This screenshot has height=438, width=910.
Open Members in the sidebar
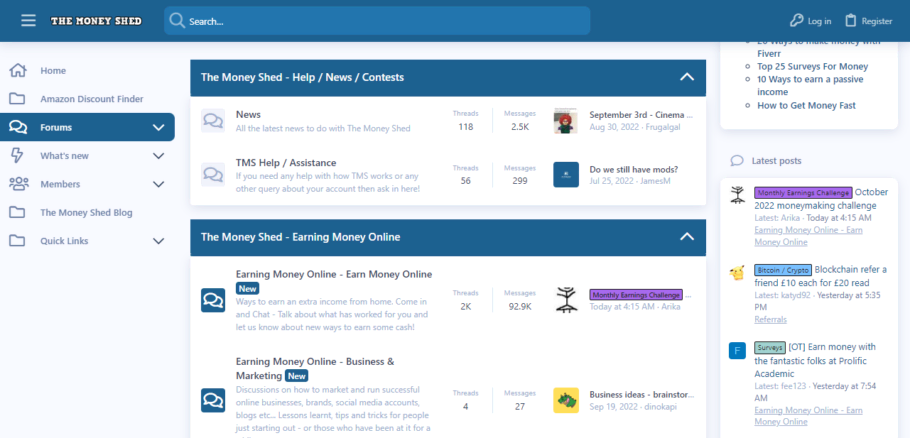[60, 184]
